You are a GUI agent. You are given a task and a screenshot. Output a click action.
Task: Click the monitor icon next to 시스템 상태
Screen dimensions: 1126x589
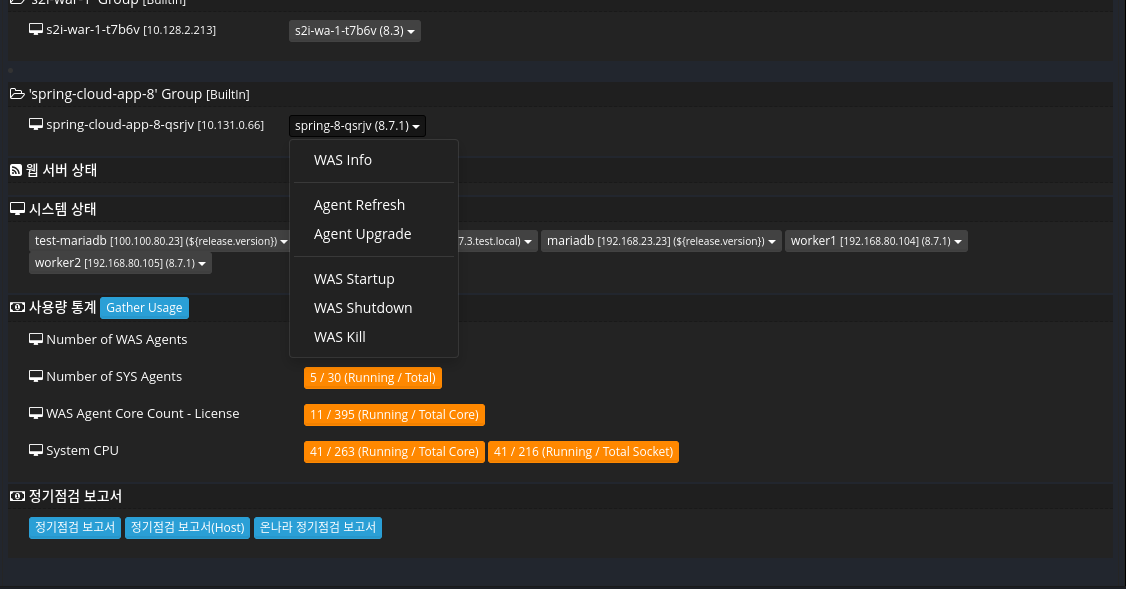pyautogui.click(x=17, y=209)
